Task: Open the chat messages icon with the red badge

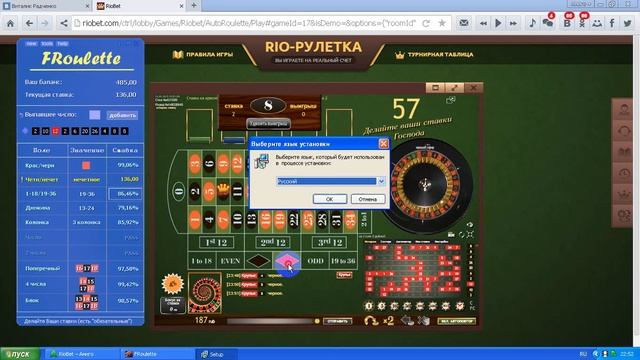Action: 548,22
